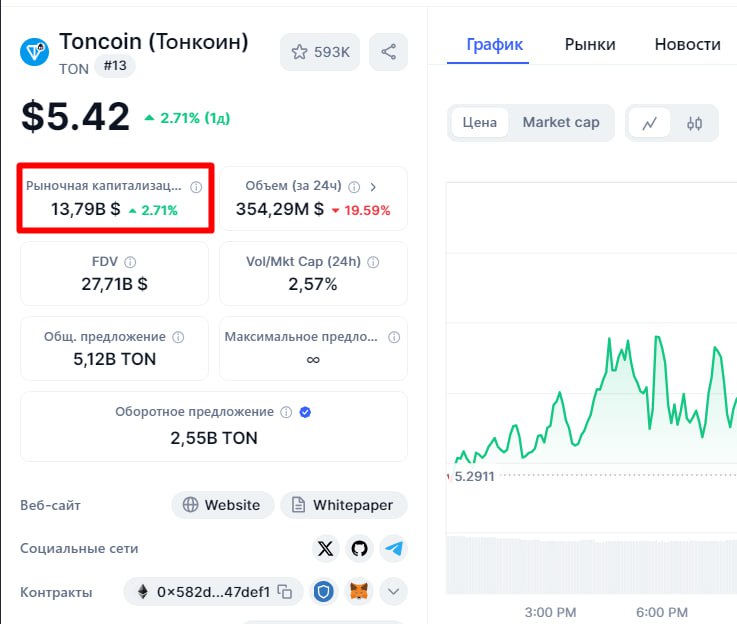Click the 354,29M $ volume value
737x624 pixels.
coord(280,209)
